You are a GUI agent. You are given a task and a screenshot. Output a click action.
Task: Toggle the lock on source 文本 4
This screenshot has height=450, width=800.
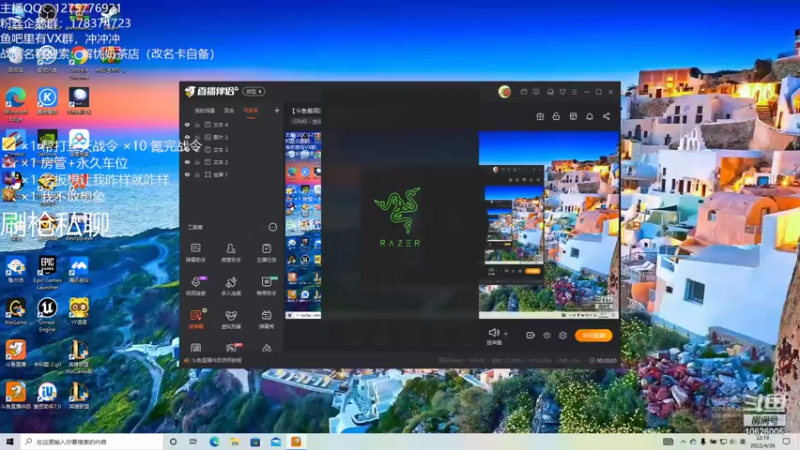pyautogui.click(x=197, y=124)
